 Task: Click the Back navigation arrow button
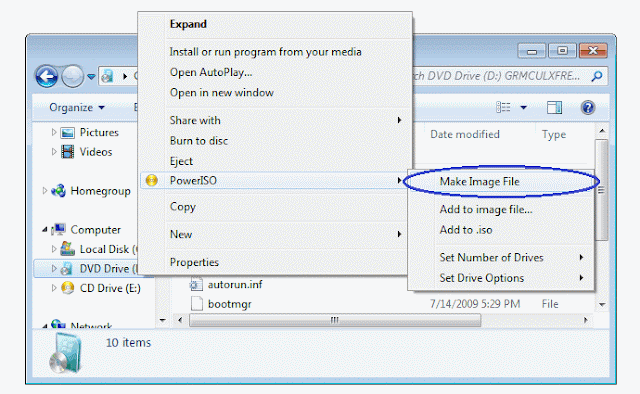(46, 76)
